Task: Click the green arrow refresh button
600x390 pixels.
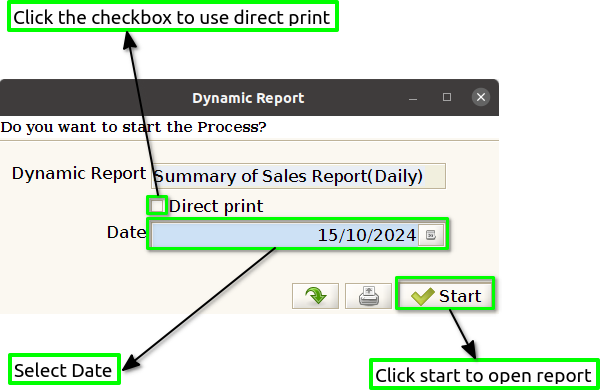Action: click(315, 296)
